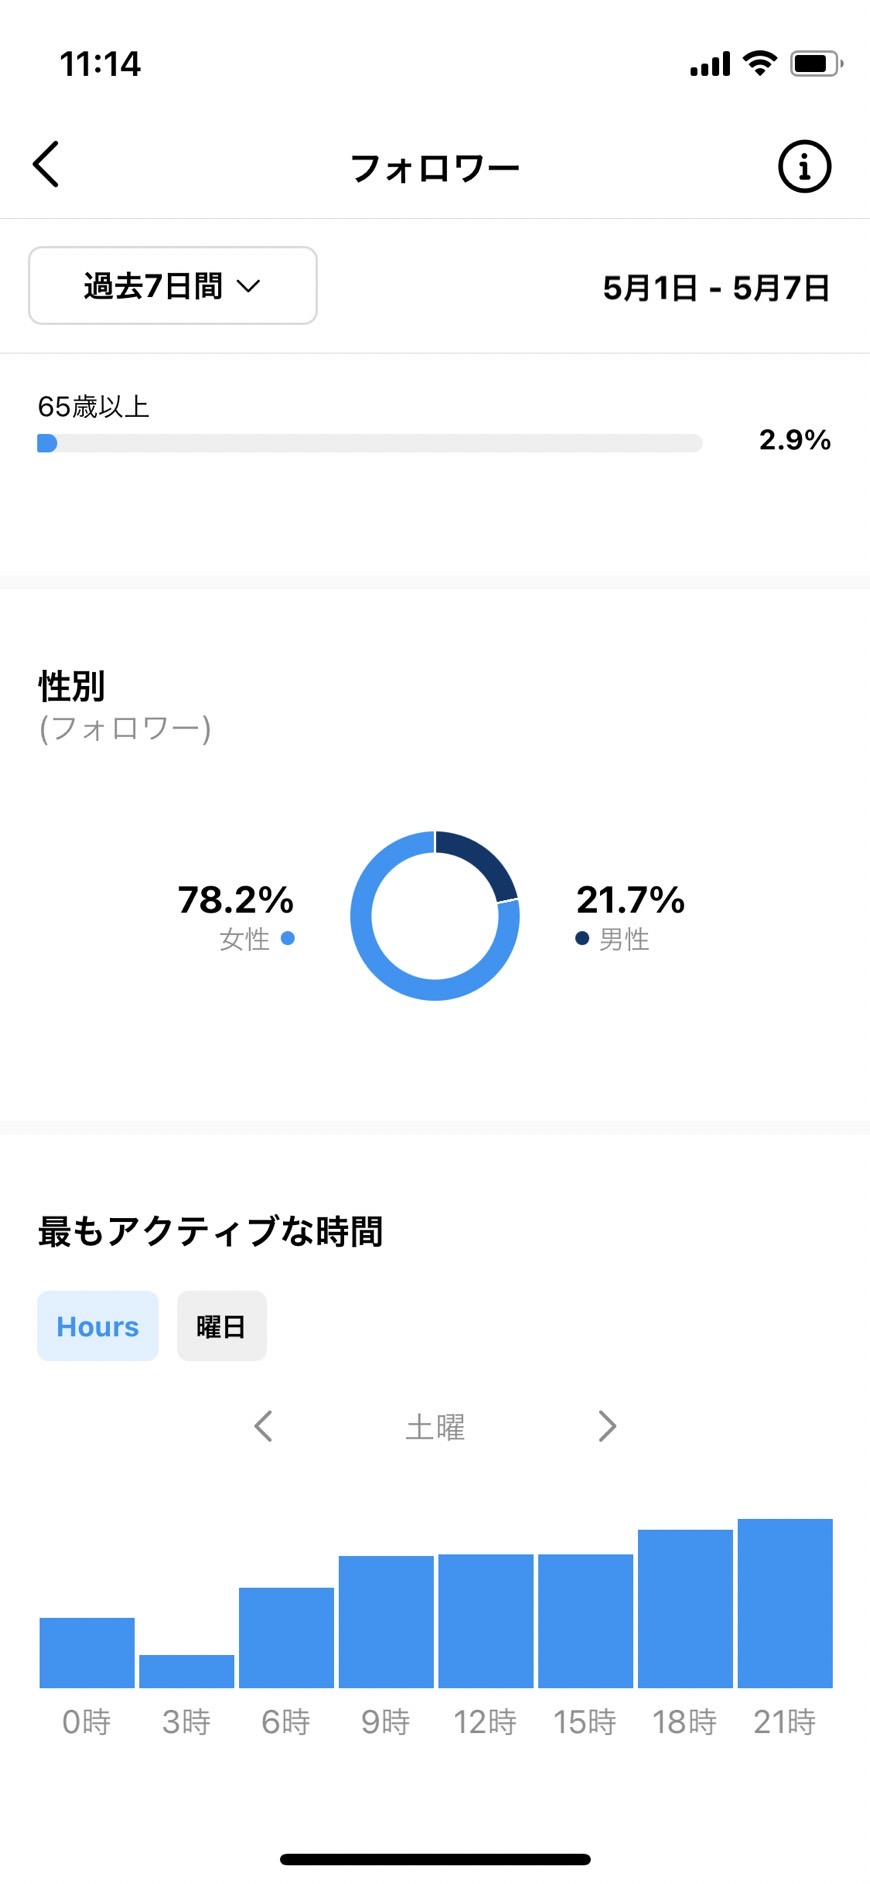Tap the 土曜 day label
Viewport: 870px width, 1884px height.
point(435,1427)
